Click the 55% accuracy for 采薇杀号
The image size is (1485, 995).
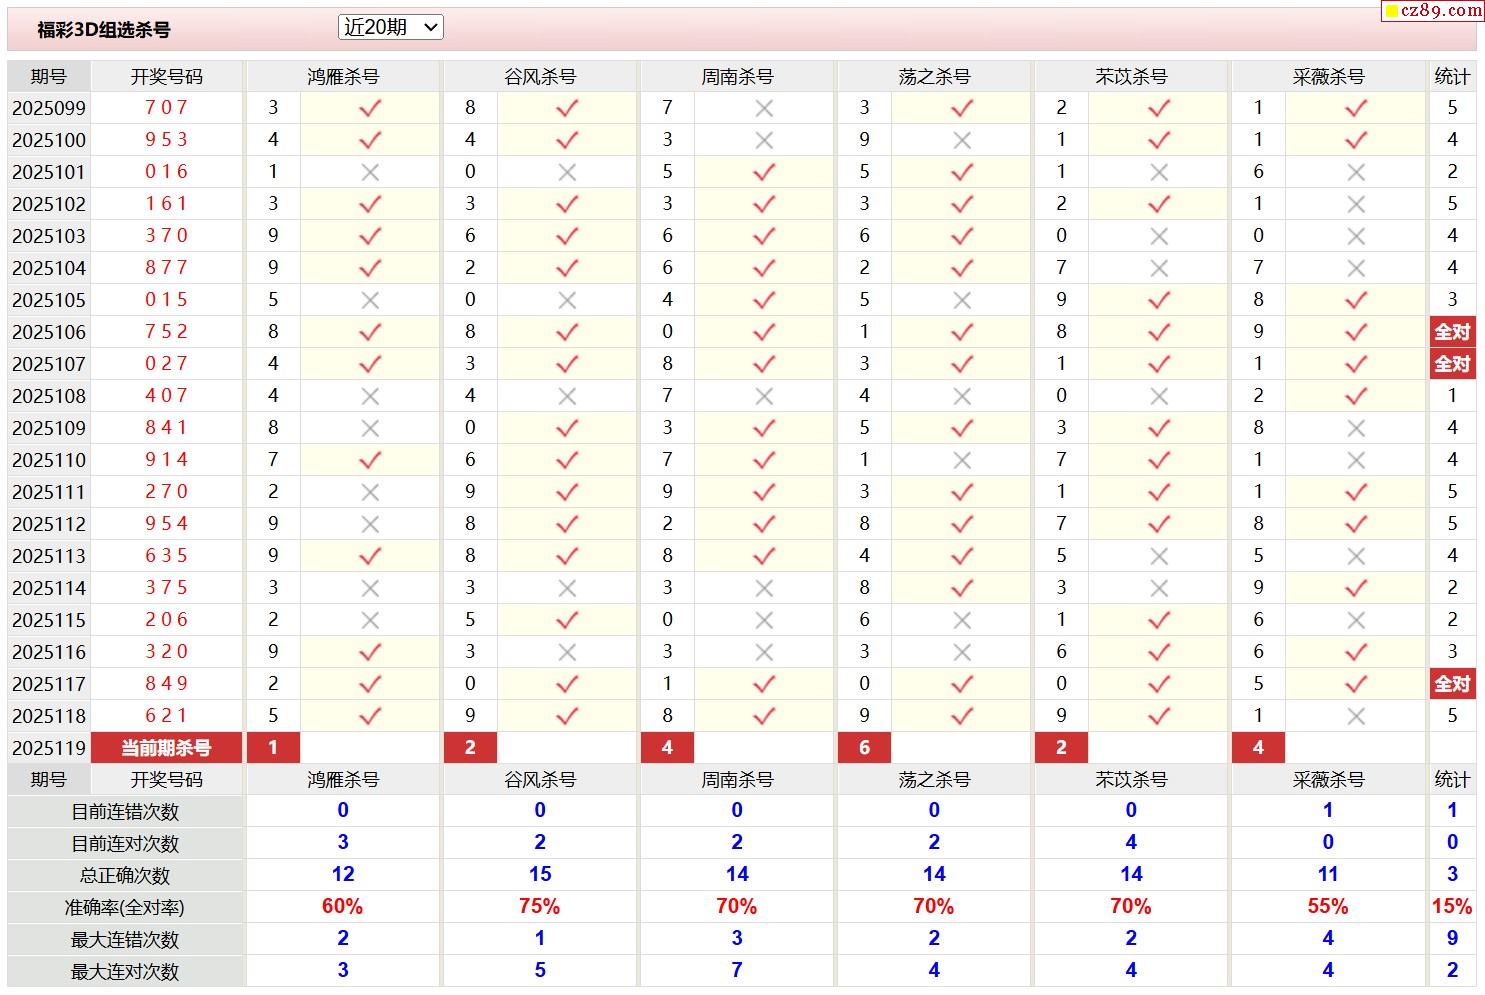pos(1328,907)
